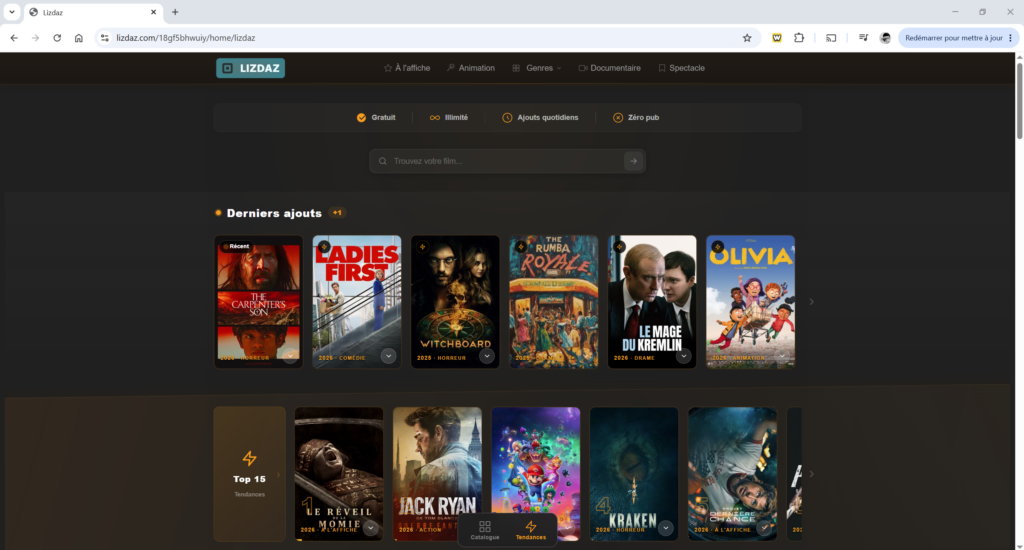Click the Récent badge on first card

click(236, 246)
